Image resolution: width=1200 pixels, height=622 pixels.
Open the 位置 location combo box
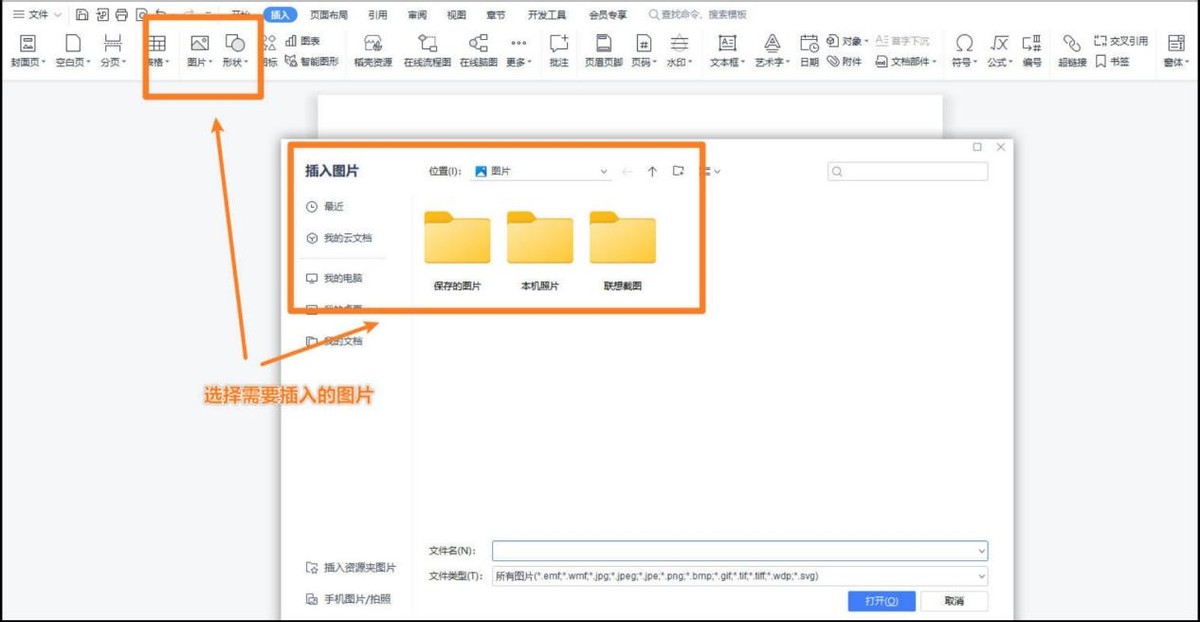[x=540, y=171]
